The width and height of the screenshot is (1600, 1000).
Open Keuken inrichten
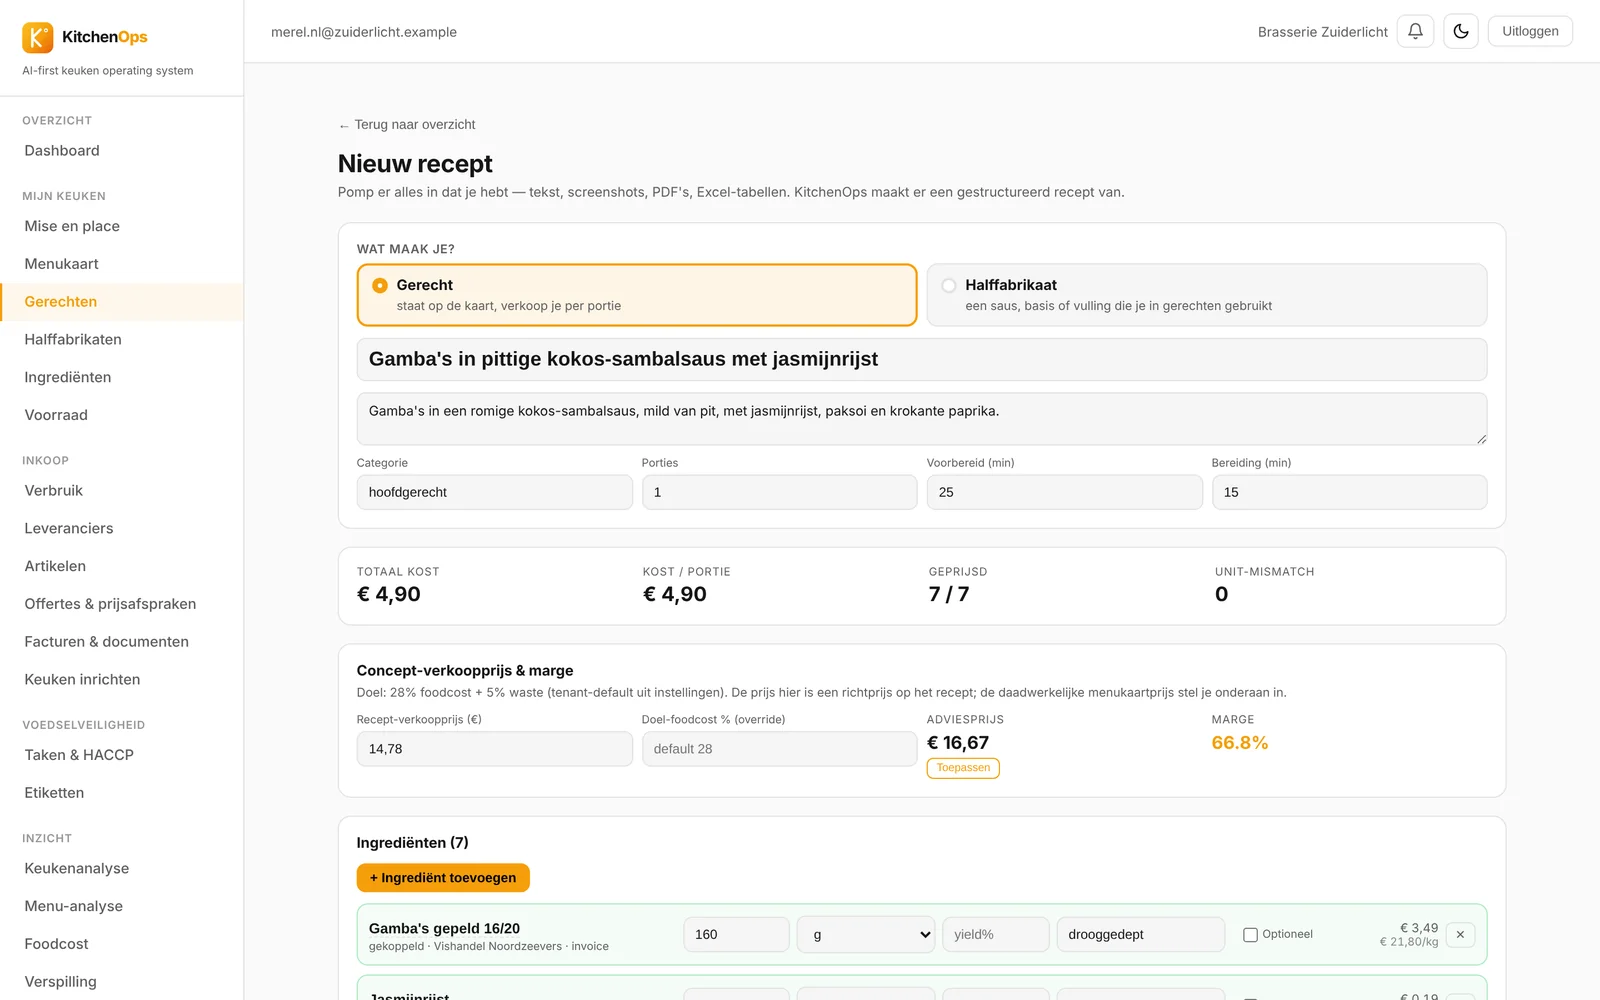[x=82, y=679]
